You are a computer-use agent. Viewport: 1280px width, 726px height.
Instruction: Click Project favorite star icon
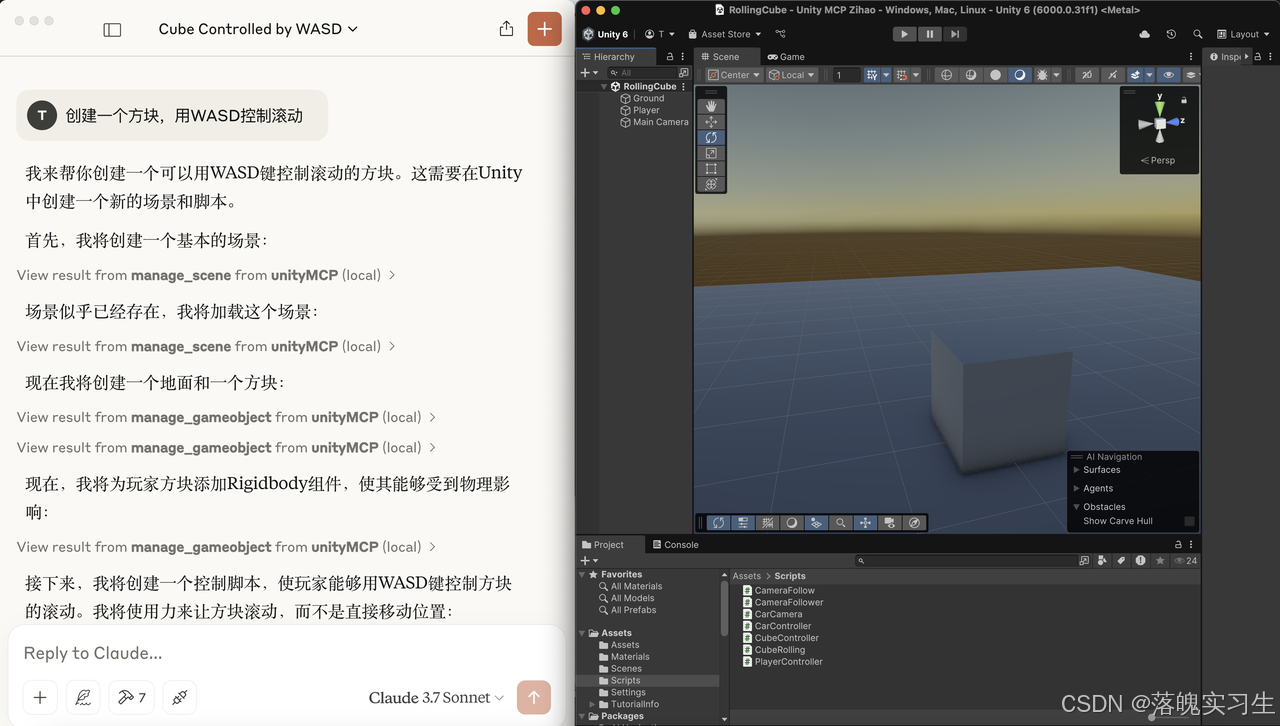click(1160, 561)
